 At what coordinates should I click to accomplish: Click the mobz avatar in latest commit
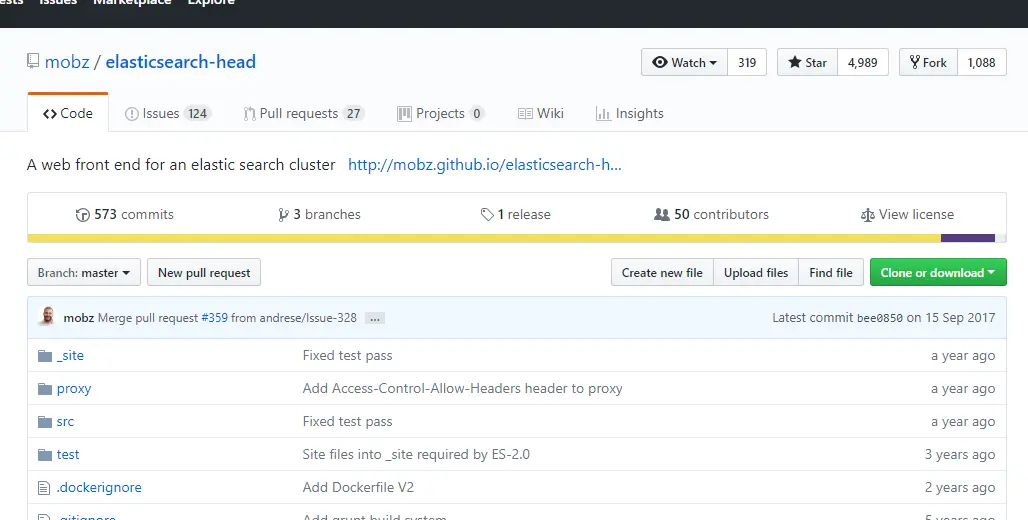[47, 317]
